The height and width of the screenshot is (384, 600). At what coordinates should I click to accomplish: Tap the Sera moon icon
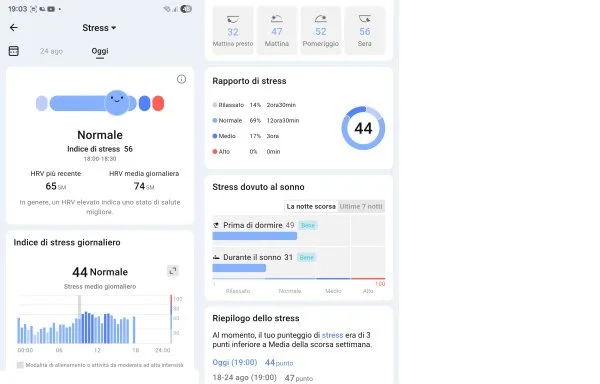365,18
